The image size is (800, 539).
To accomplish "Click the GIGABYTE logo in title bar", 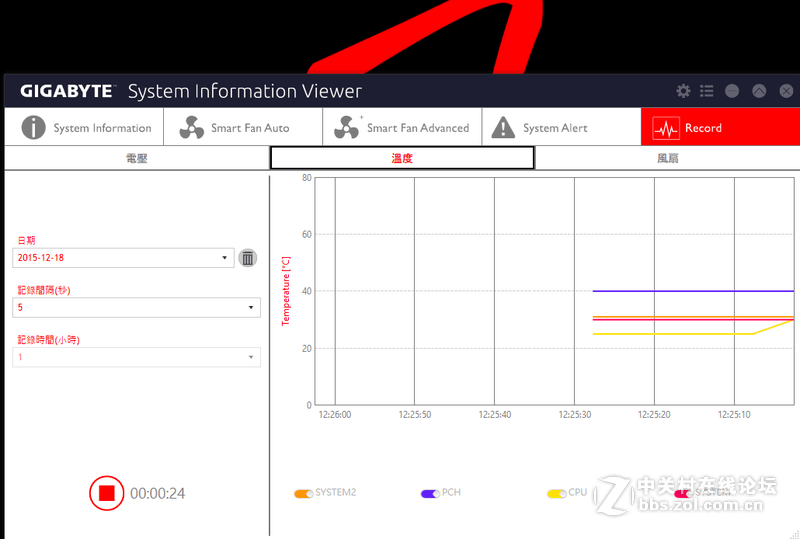I will (x=67, y=91).
